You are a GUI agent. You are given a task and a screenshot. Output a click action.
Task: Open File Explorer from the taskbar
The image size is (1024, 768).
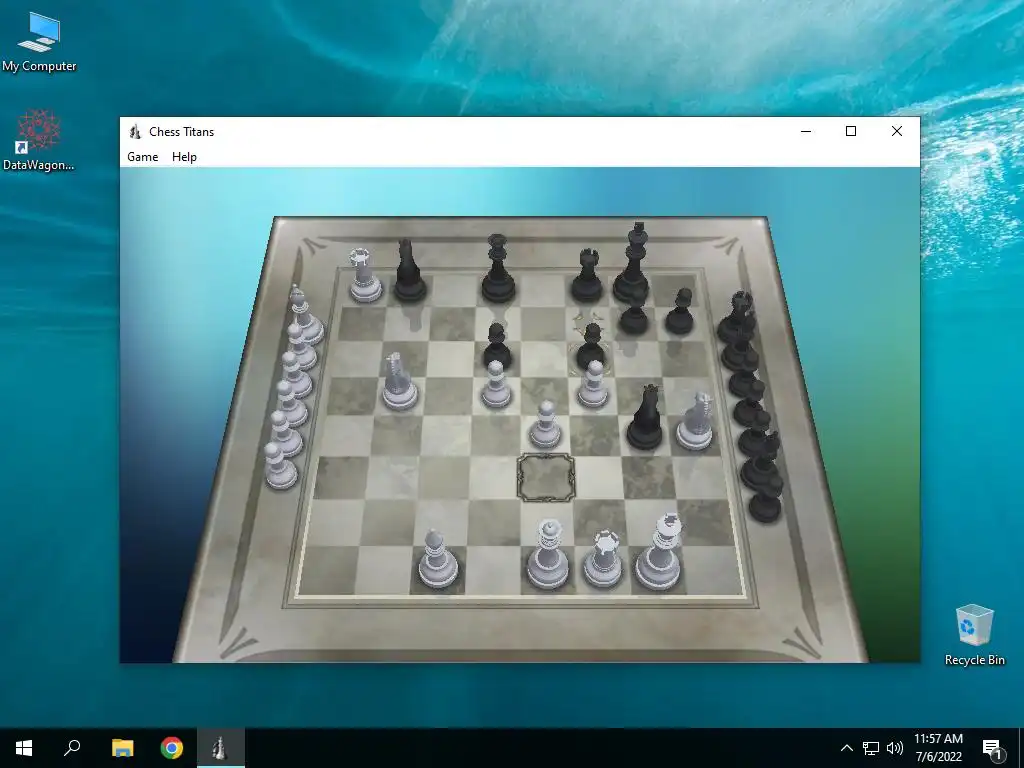pos(122,748)
